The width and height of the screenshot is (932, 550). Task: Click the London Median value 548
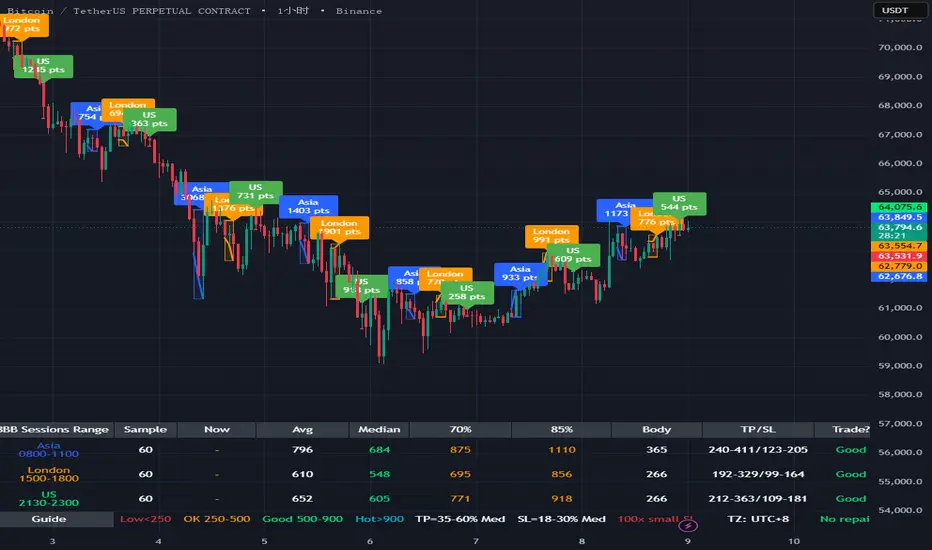(379, 474)
